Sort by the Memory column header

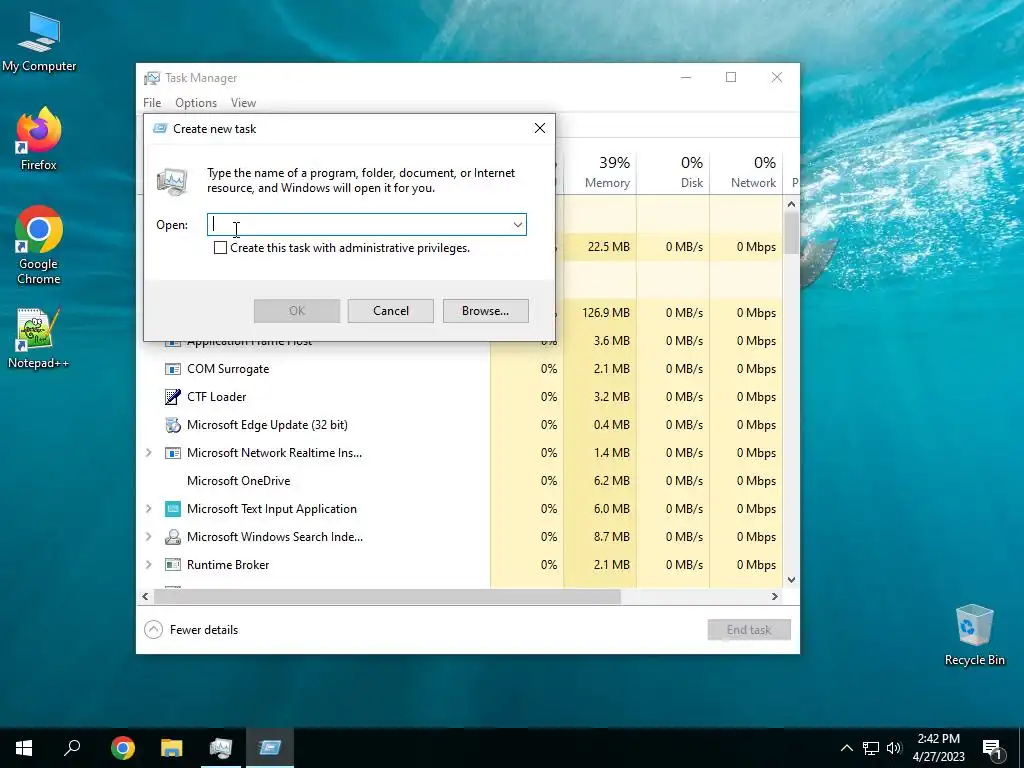coord(600,172)
